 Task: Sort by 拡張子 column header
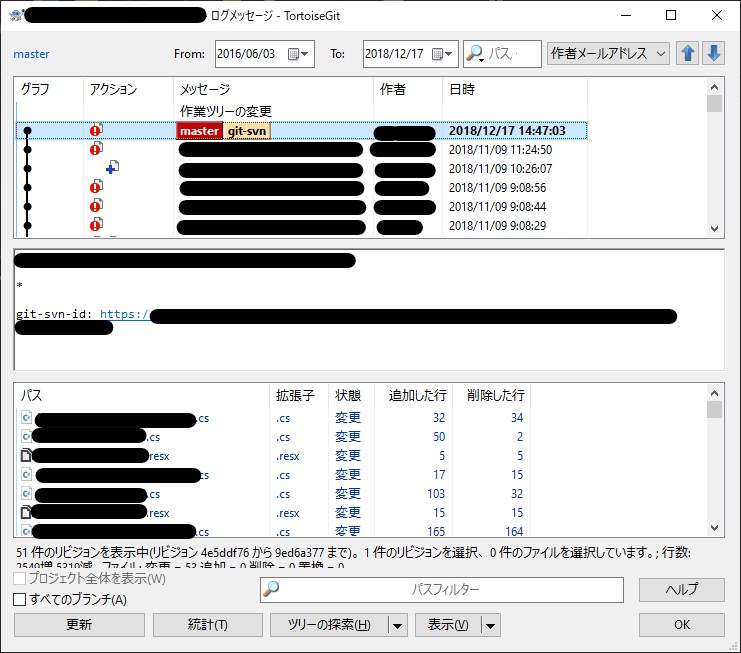coord(299,395)
